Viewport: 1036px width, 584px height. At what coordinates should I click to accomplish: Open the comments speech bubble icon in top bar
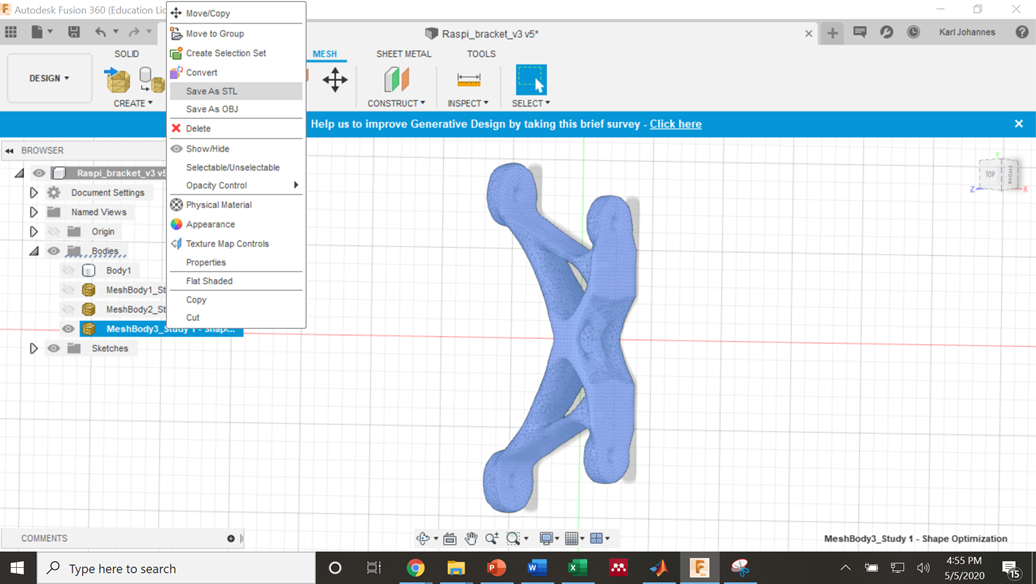[860, 32]
